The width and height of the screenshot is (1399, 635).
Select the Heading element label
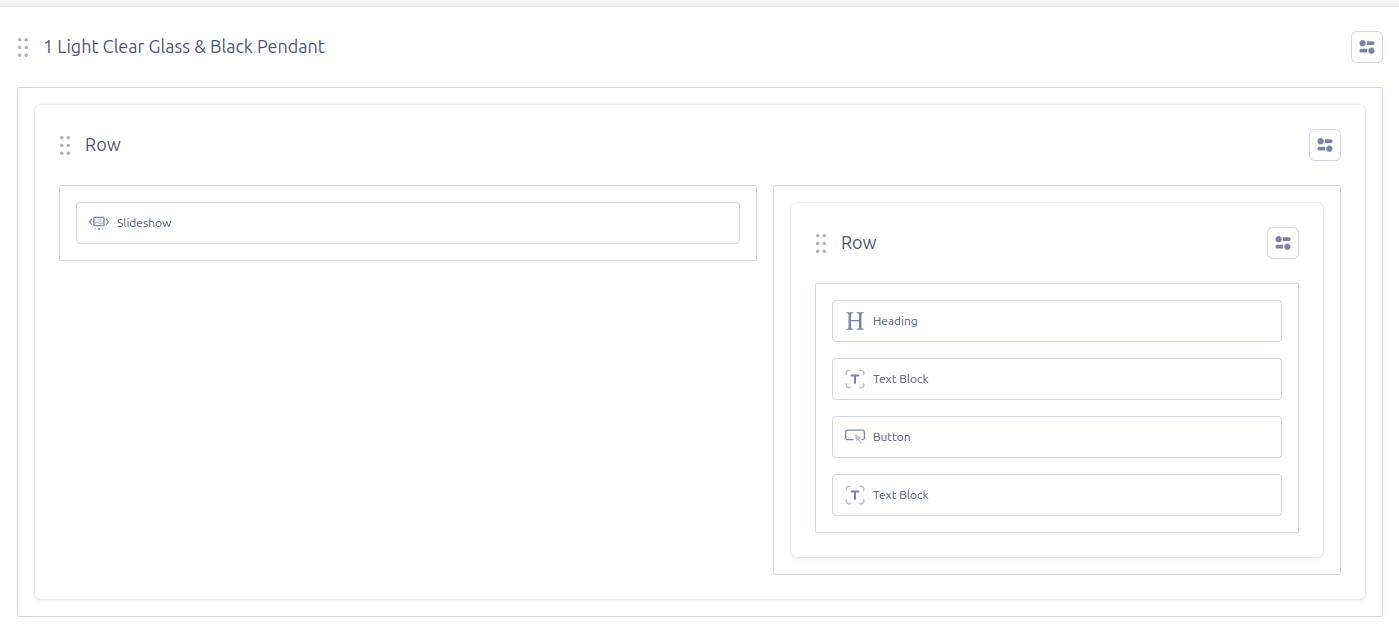tap(895, 321)
